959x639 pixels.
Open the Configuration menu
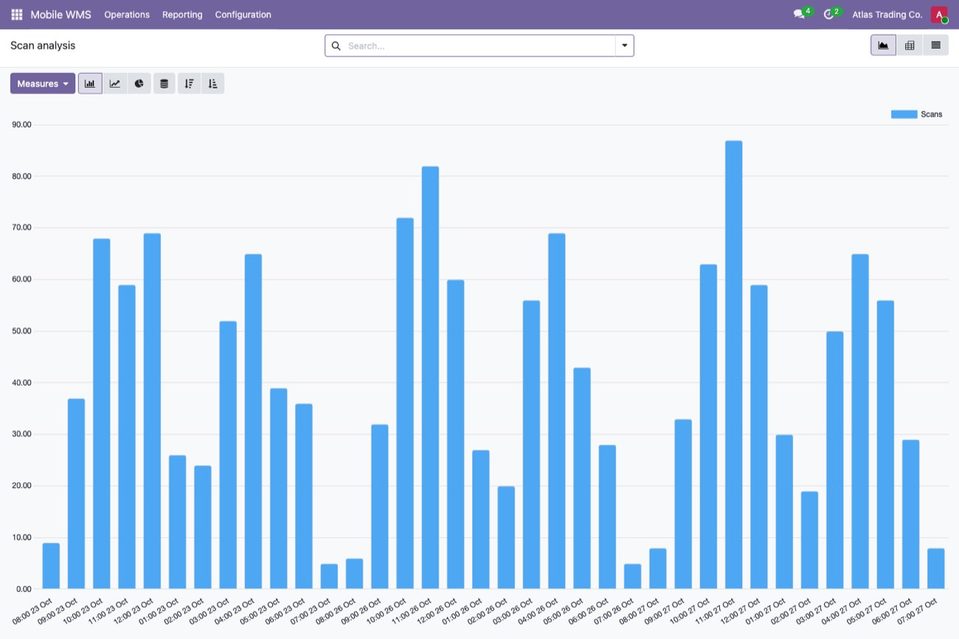pyautogui.click(x=243, y=15)
